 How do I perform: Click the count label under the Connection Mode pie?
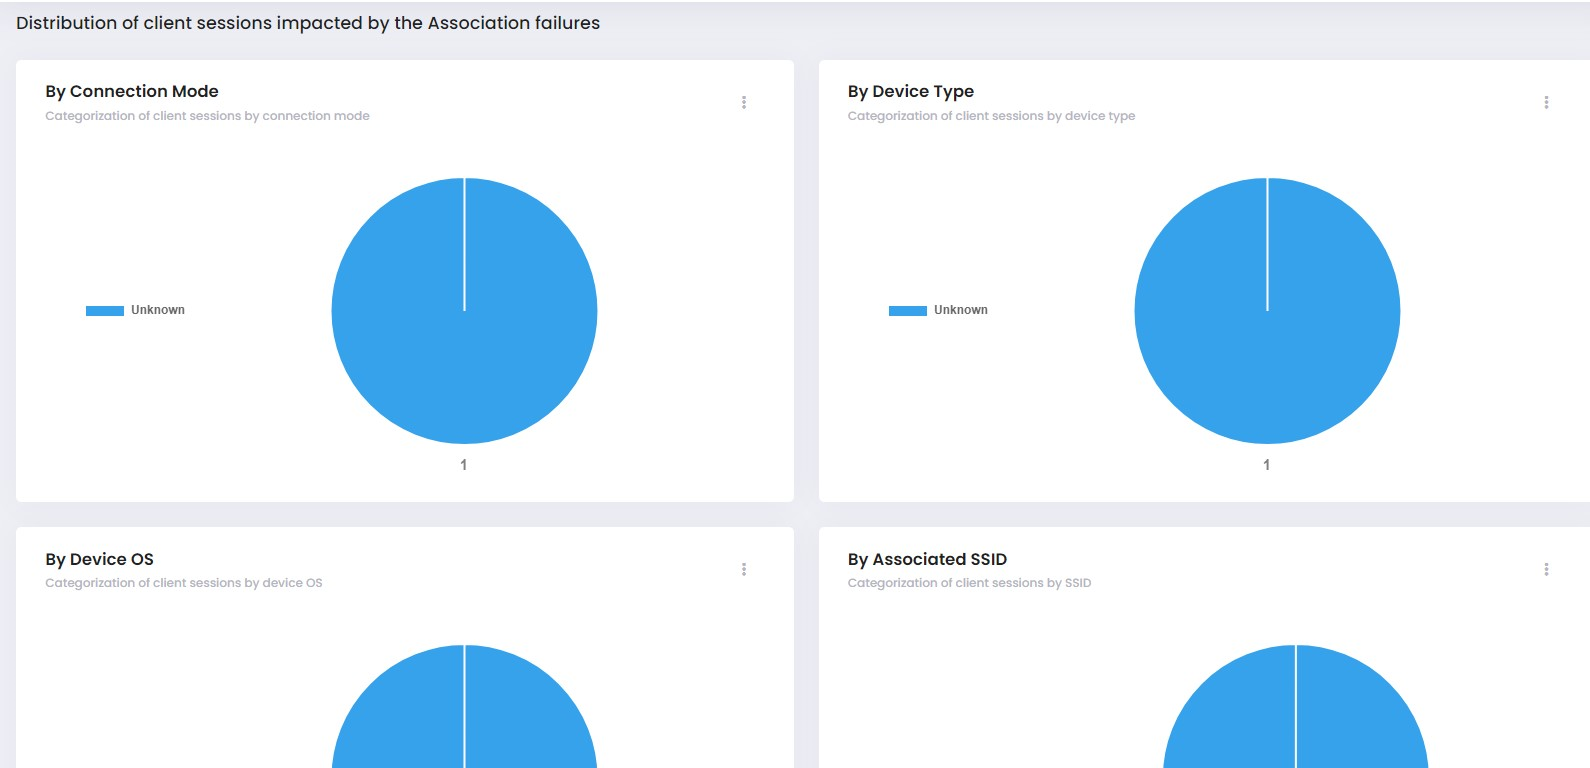click(x=463, y=465)
